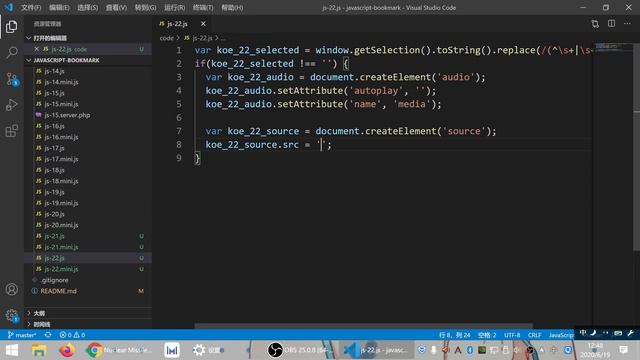Open the .gitignore file
The height and width of the screenshot is (360, 640).
point(55,280)
